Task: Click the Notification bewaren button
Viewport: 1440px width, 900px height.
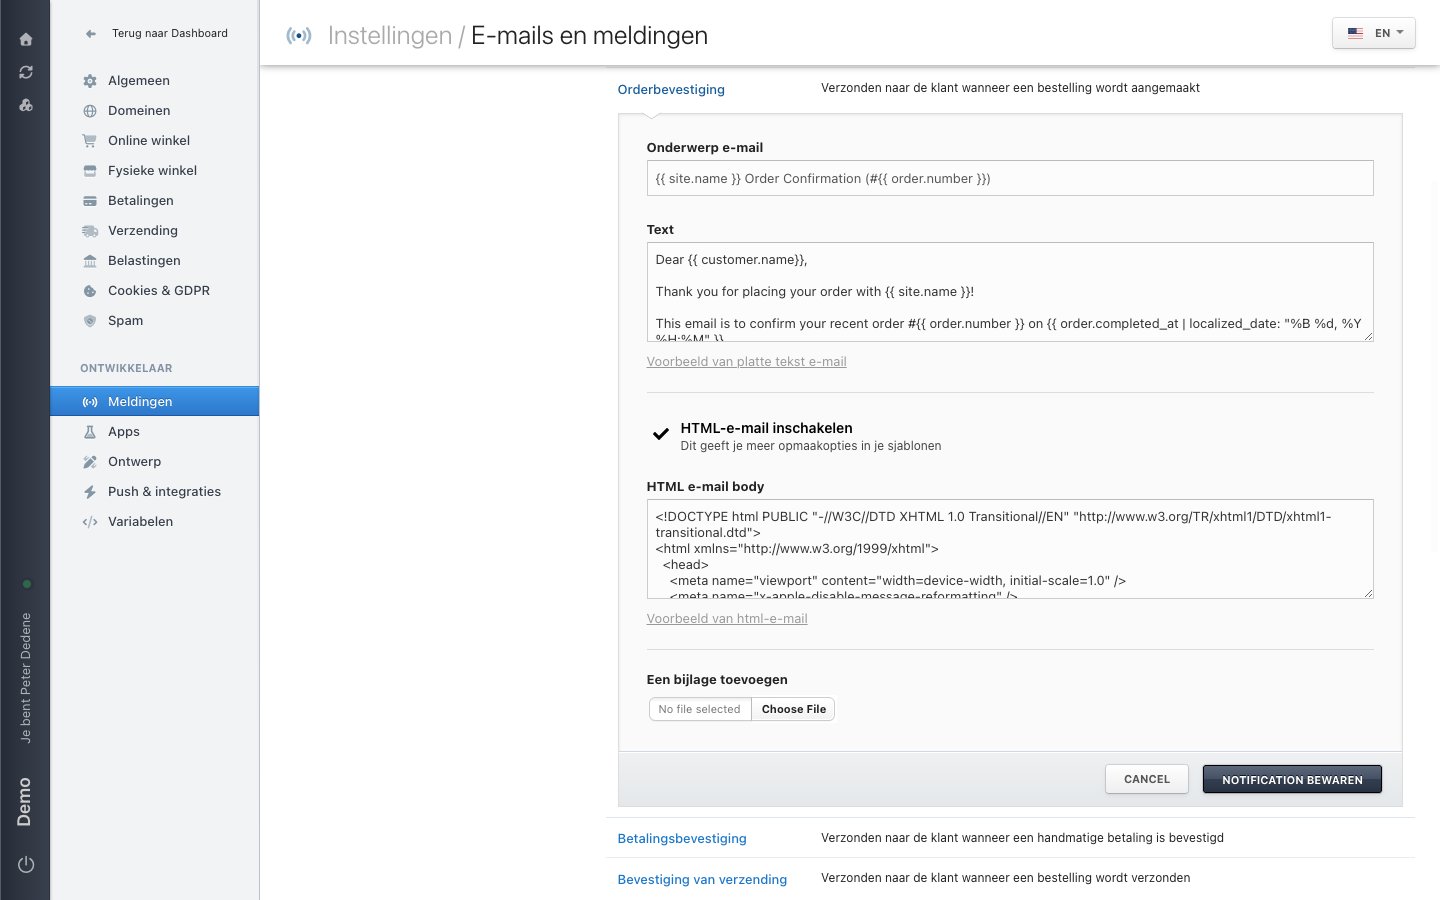Action: 1292,780
